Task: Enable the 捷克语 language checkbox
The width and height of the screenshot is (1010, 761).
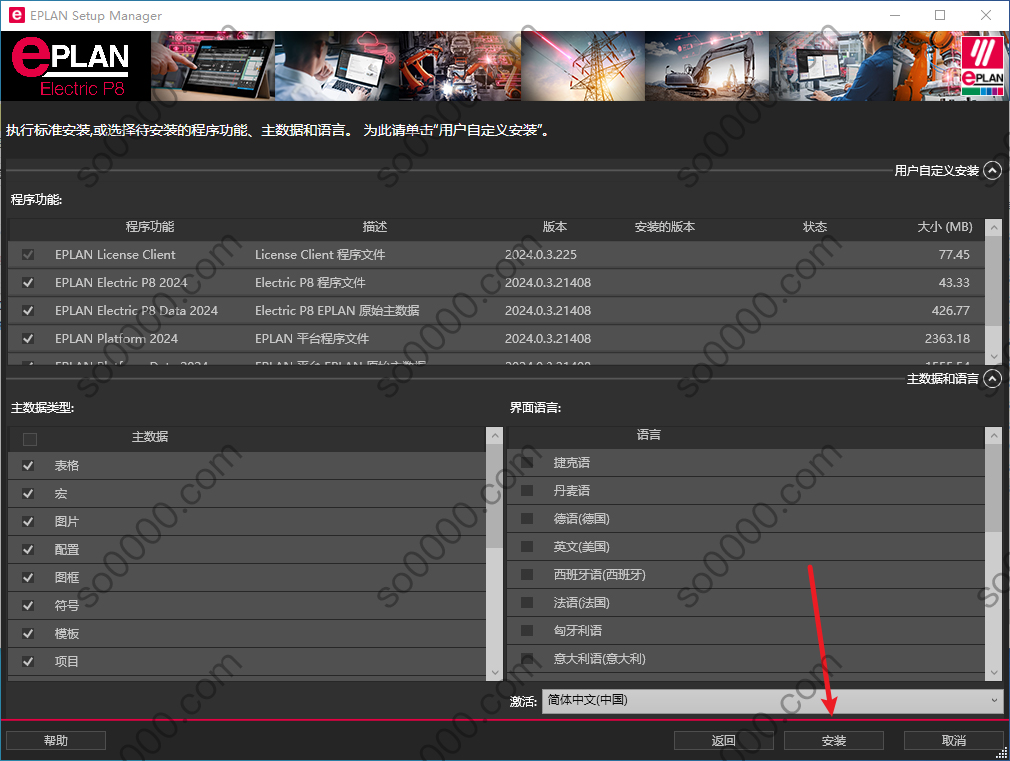Action: 527,463
